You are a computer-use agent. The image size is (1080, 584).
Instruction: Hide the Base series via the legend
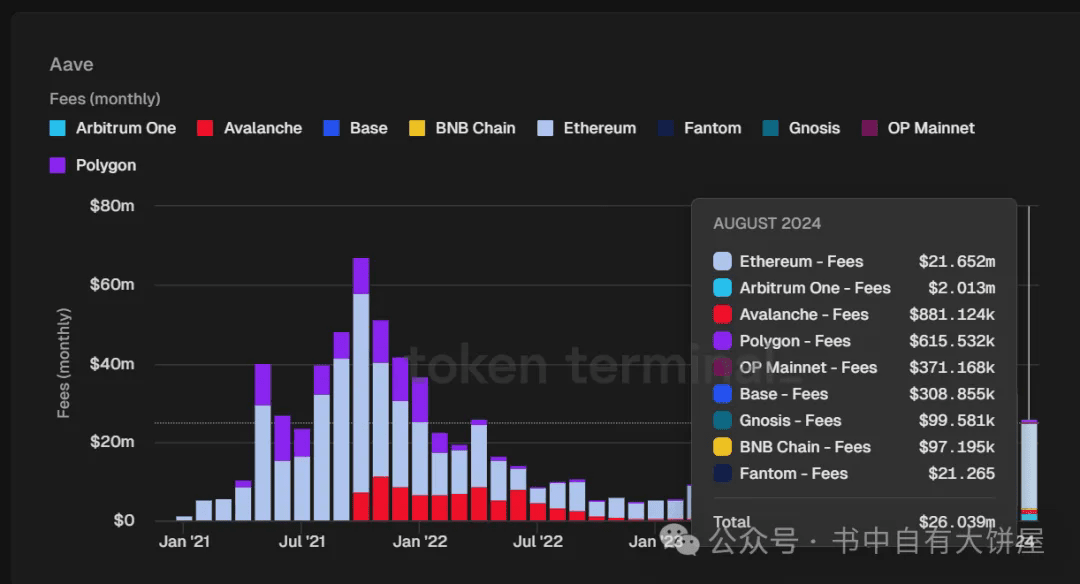click(x=355, y=128)
